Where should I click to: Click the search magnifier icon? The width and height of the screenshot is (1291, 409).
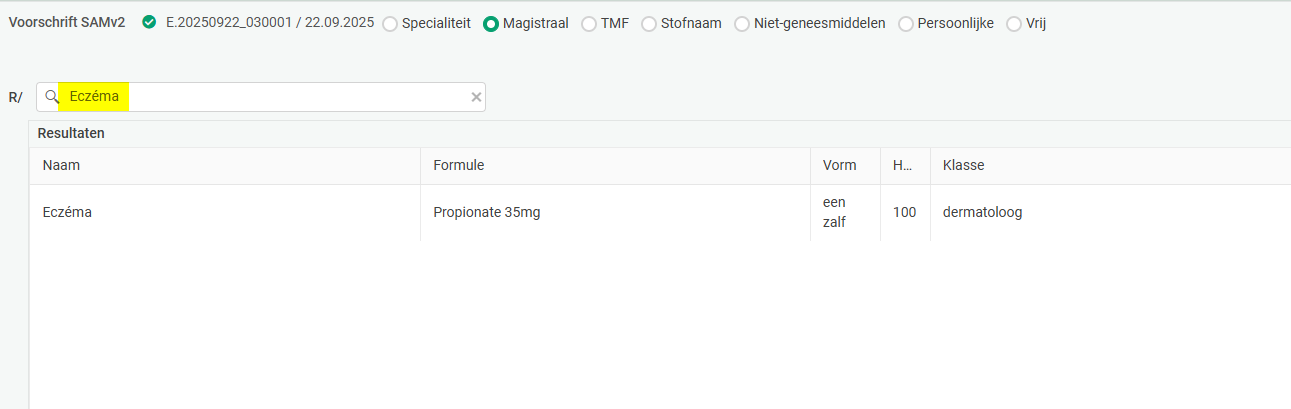tap(52, 97)
